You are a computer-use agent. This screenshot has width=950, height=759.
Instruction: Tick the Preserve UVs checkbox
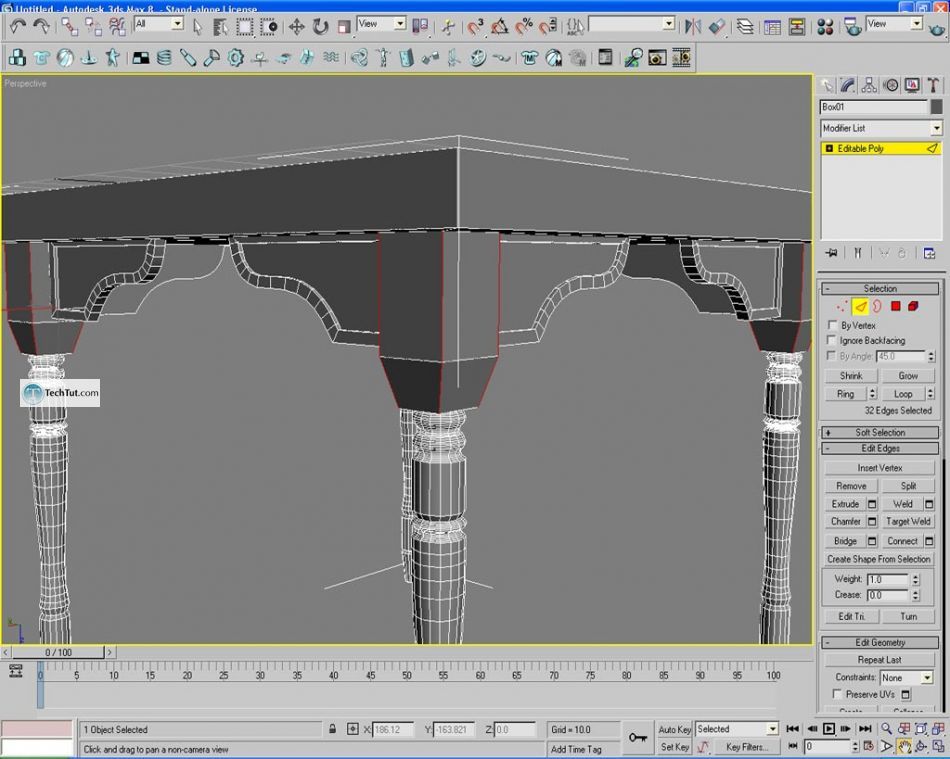tap(837, 694)
